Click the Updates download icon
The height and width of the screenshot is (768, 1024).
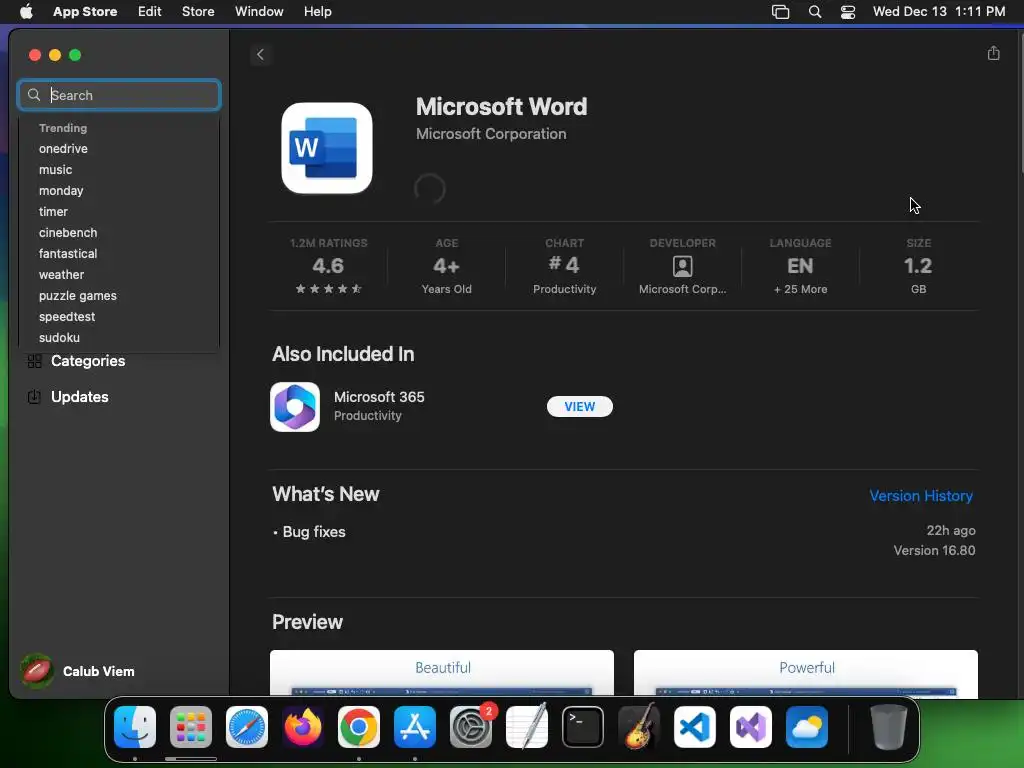coord(35,397)
